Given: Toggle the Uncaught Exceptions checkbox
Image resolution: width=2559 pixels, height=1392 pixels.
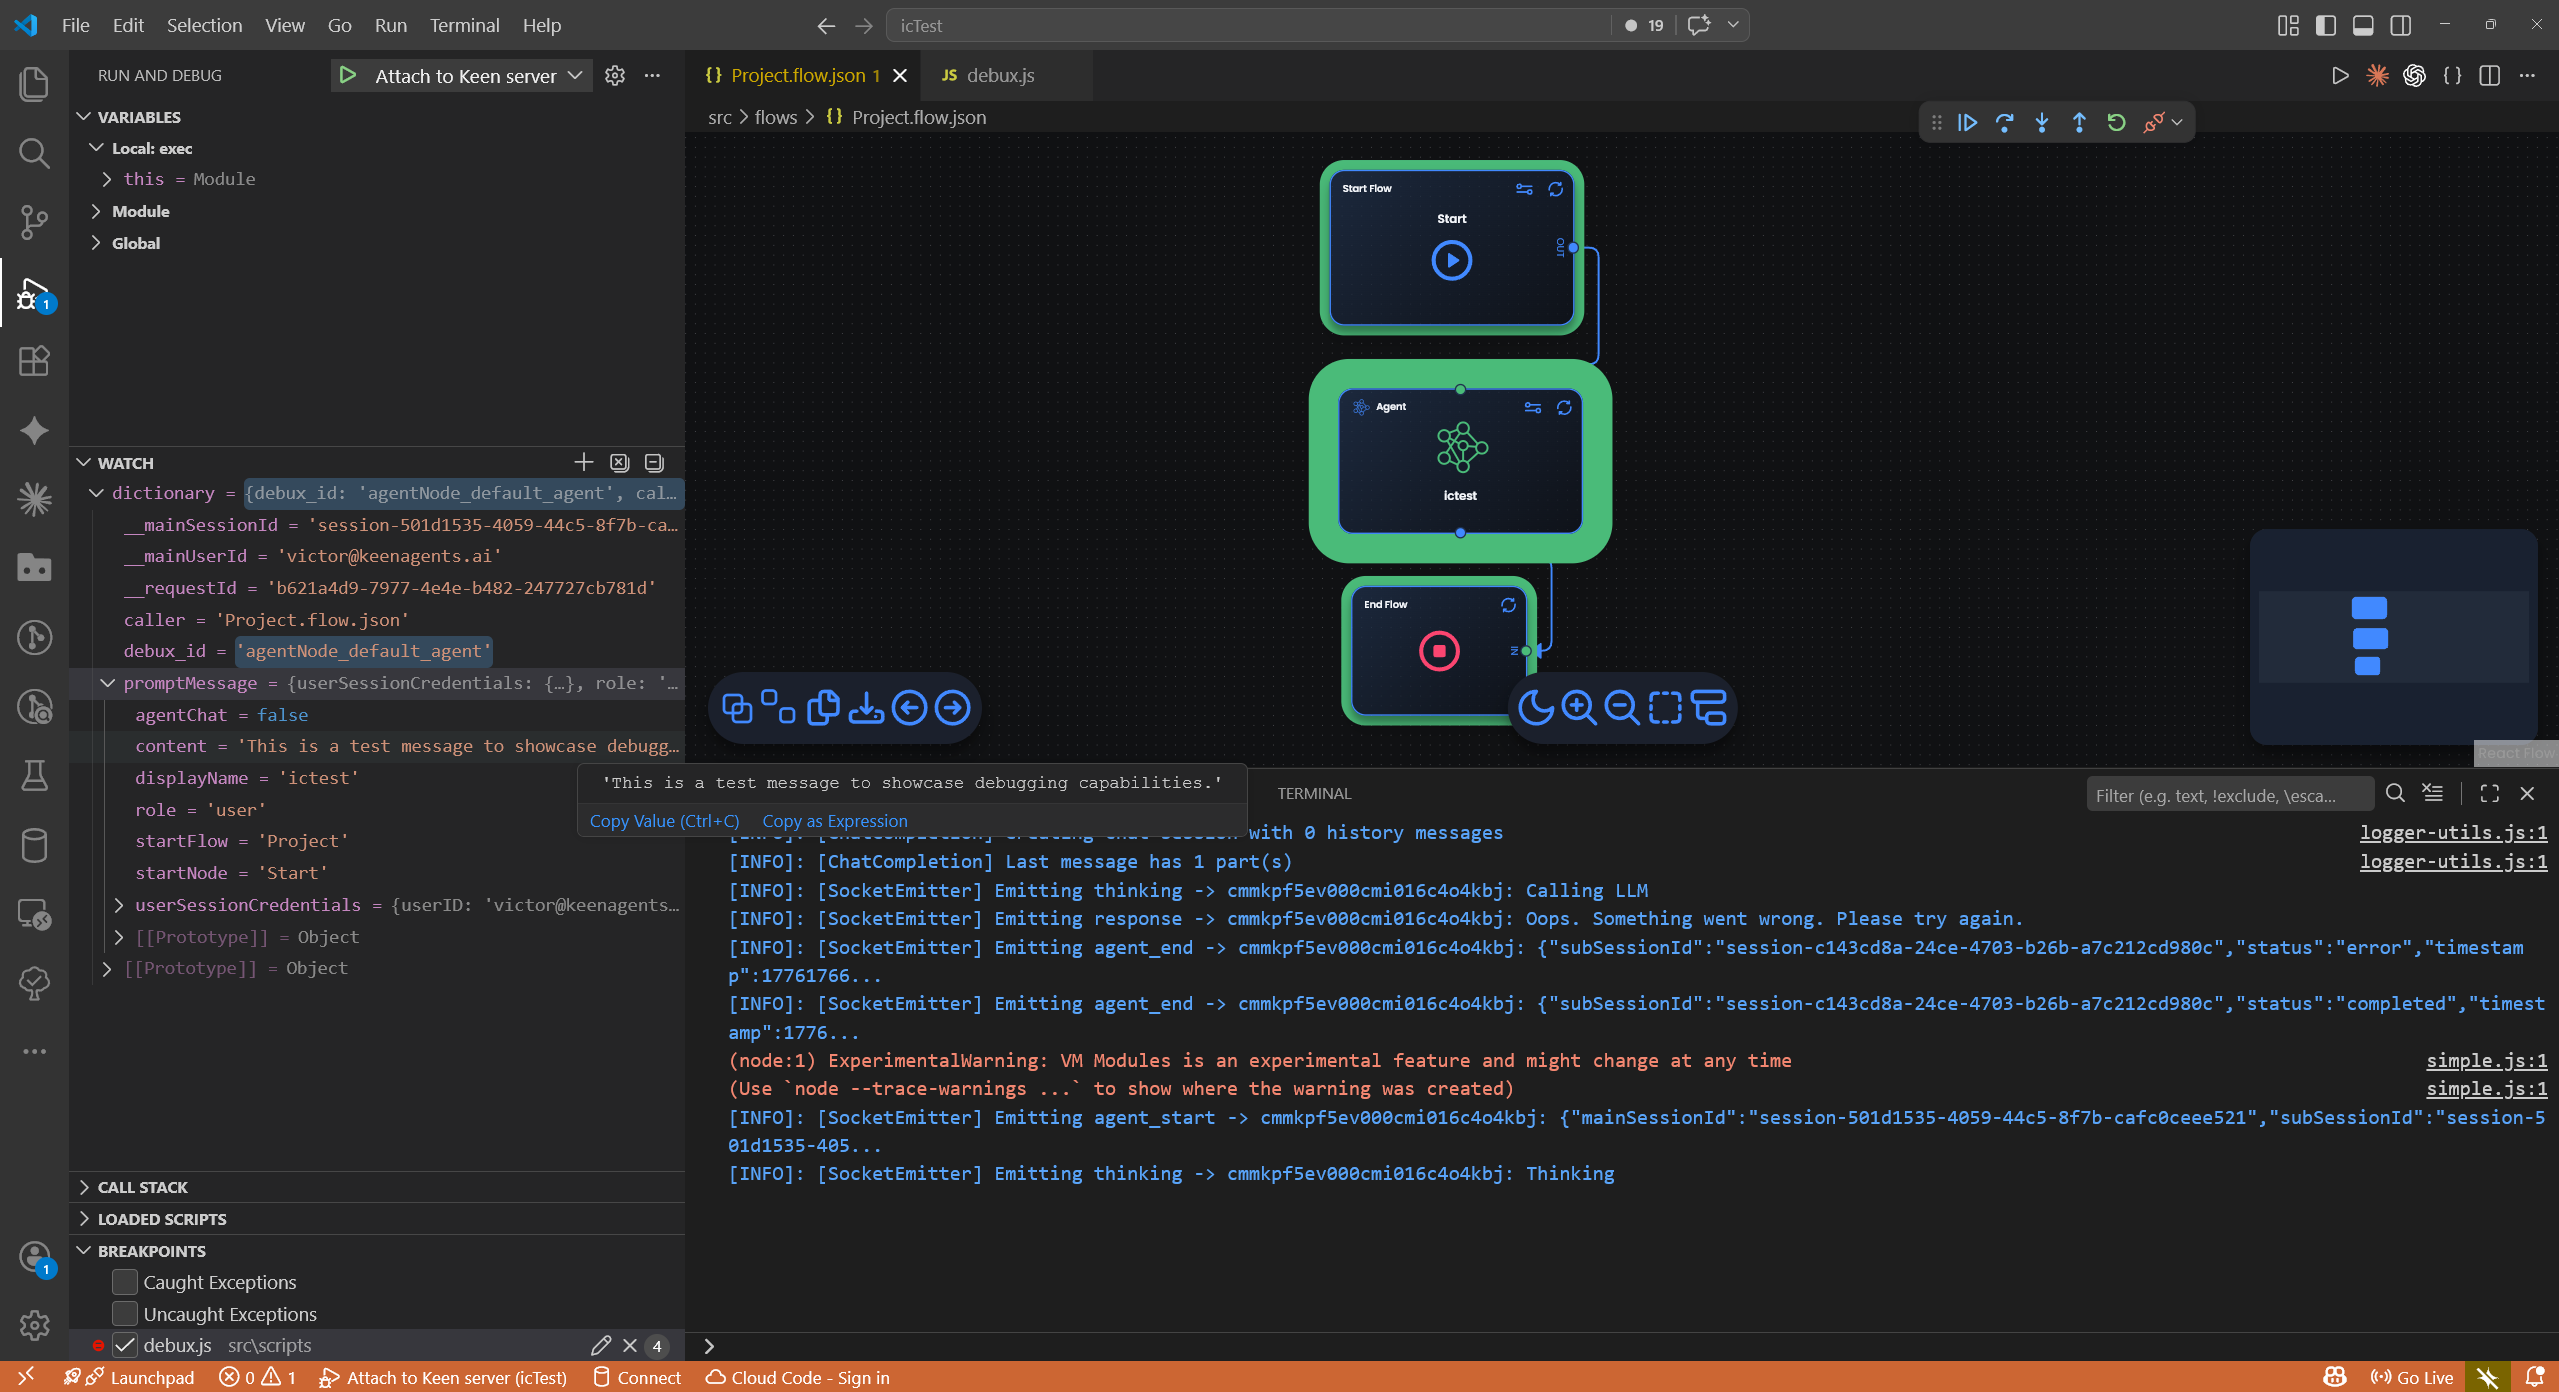Looking at the screenshot, I should click(x=125, y=1314).
